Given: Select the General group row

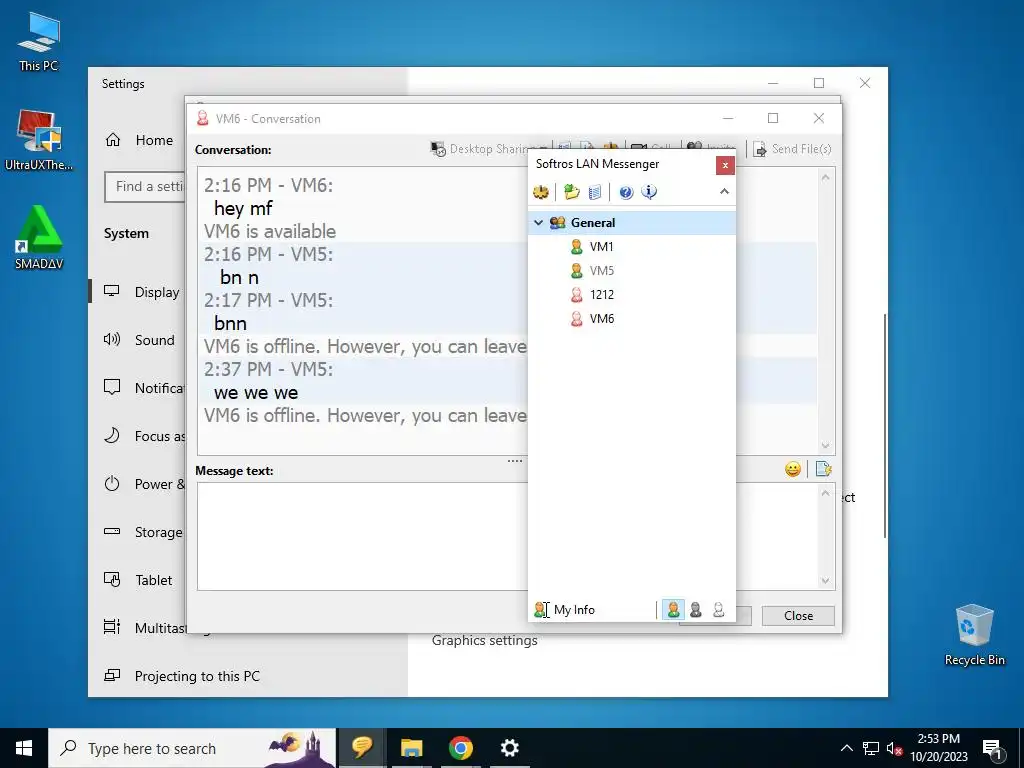Looking at the screenshot, I should pyautogui.click(x=632, y=223).
